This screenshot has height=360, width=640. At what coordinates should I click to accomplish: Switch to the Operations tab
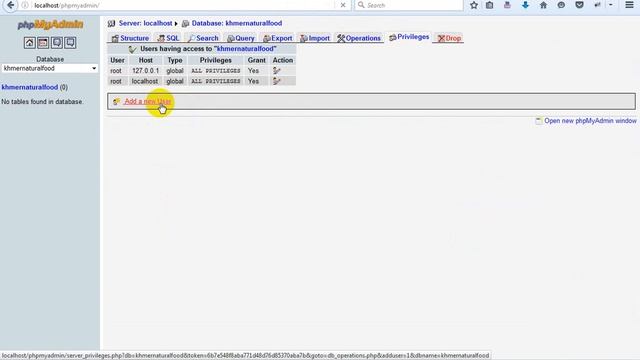[359, 38]
